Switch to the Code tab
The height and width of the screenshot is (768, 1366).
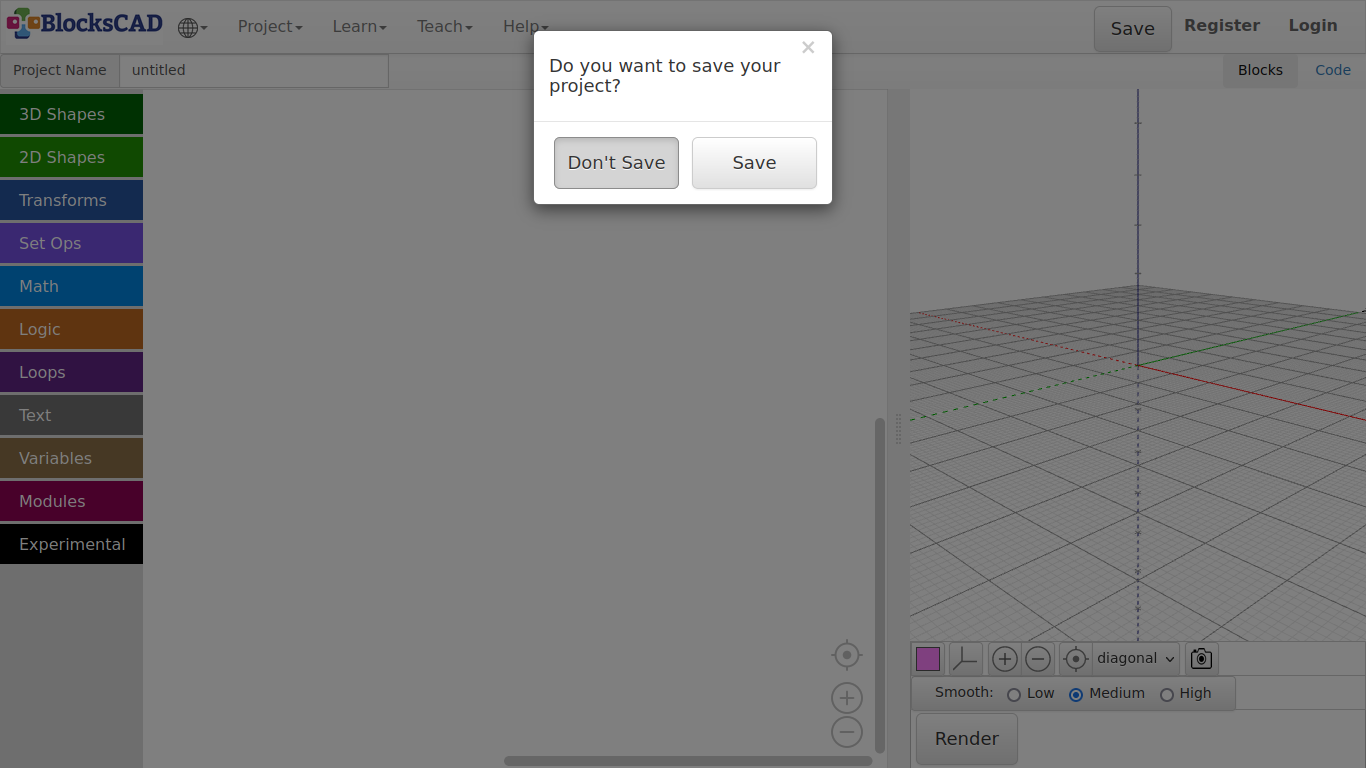pos(1332,70)
